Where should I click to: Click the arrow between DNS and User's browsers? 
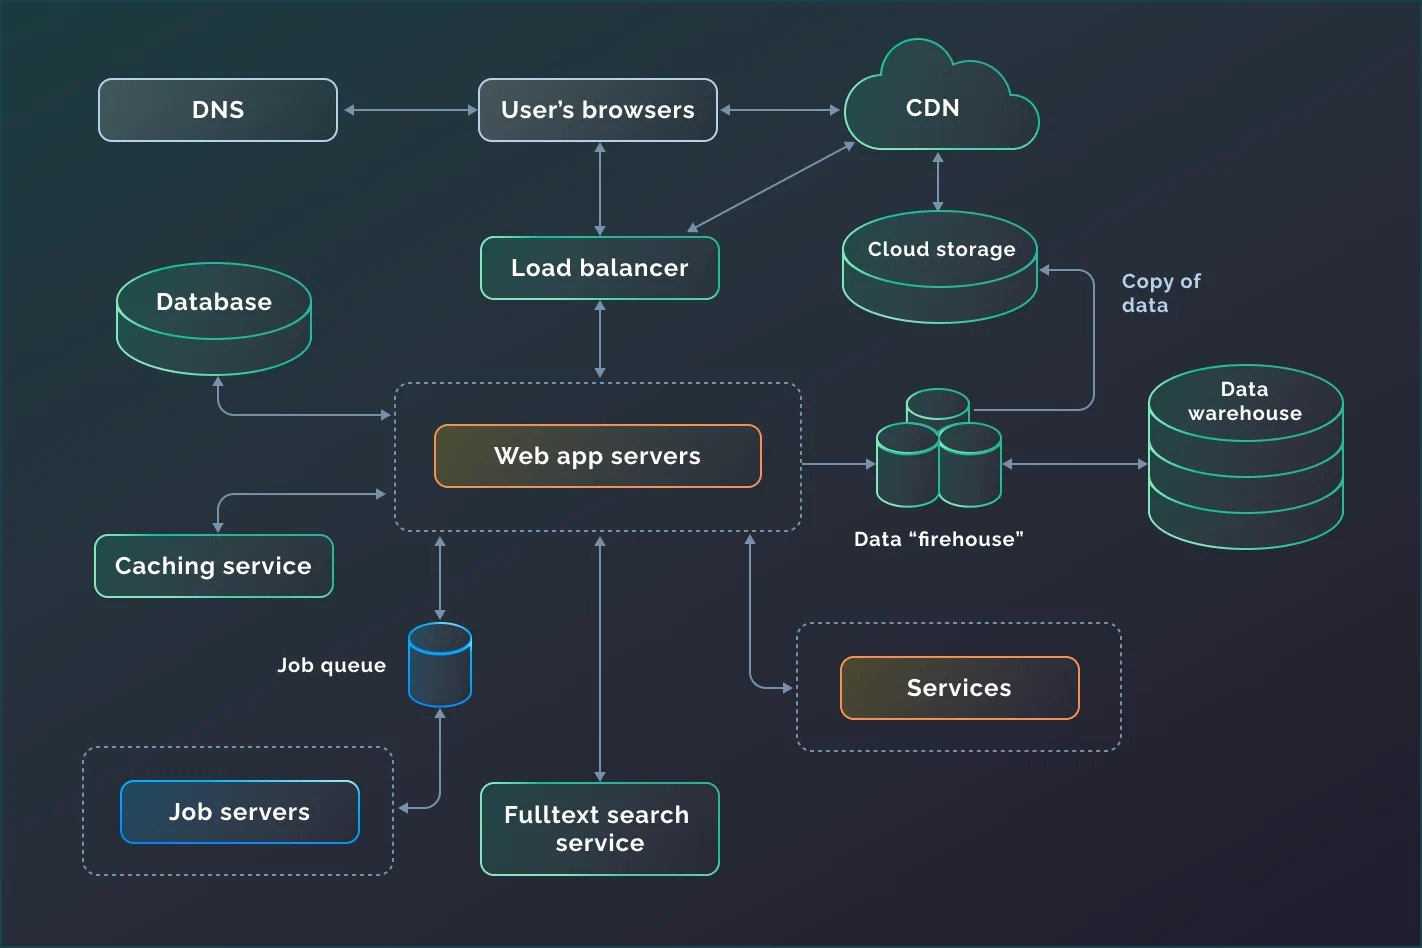410,110
